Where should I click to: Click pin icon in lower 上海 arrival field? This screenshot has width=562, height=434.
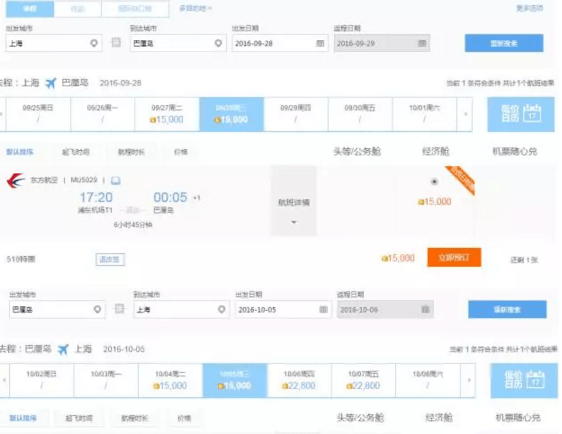pos(222,309)
